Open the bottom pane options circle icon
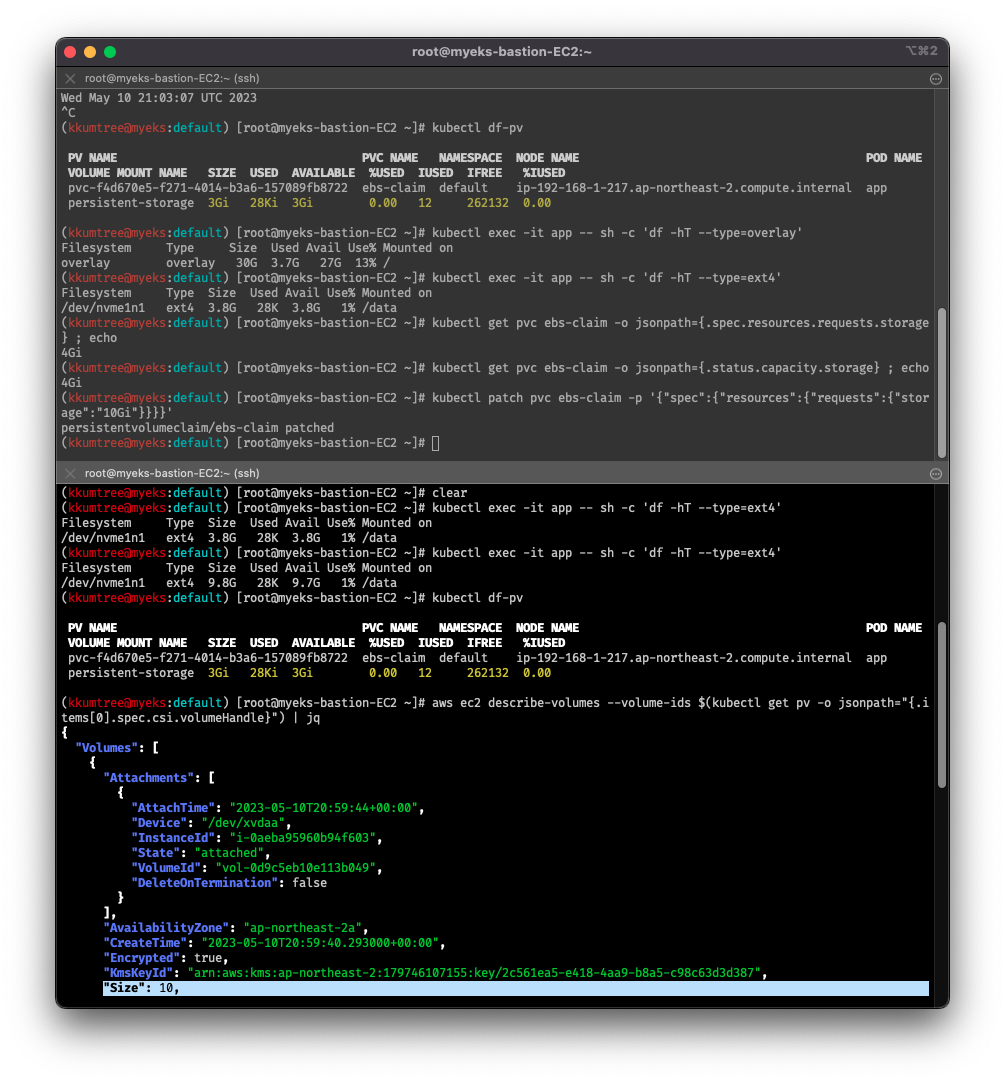 936,473
